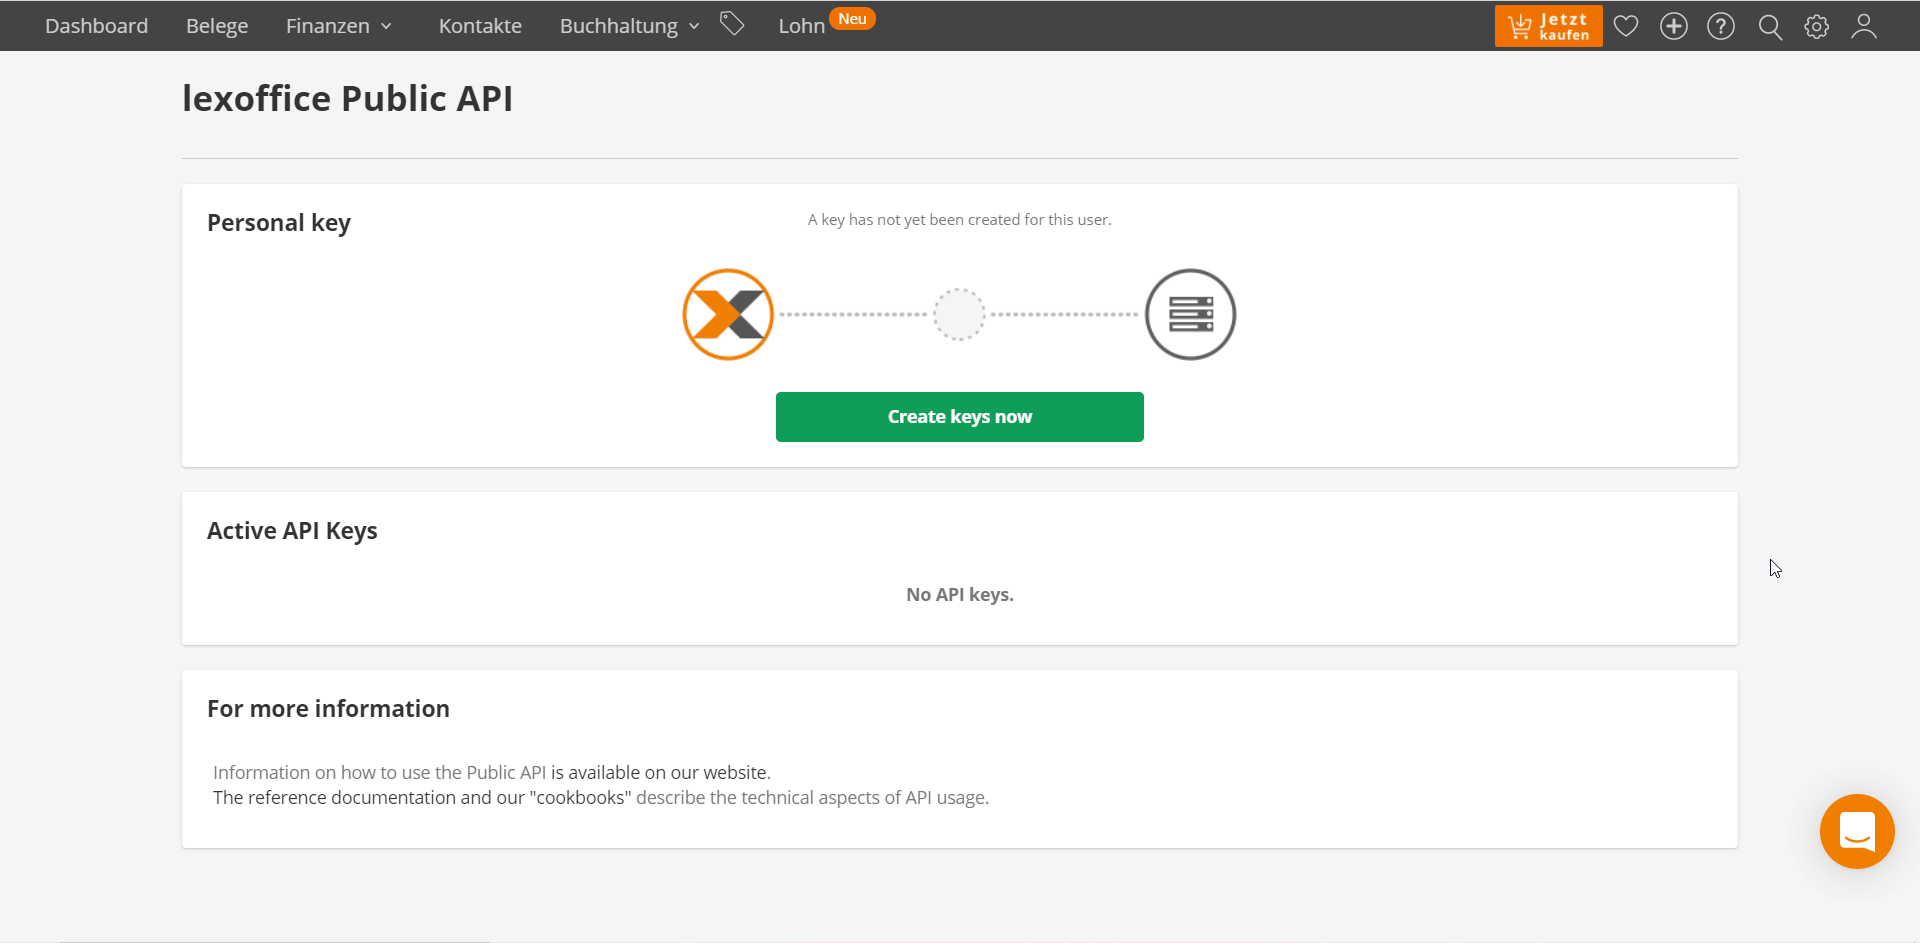The width and height of the screenshot is (1920, 943).
Task: Click the 'No API keys.' text
Action: (x=960, y=594)
